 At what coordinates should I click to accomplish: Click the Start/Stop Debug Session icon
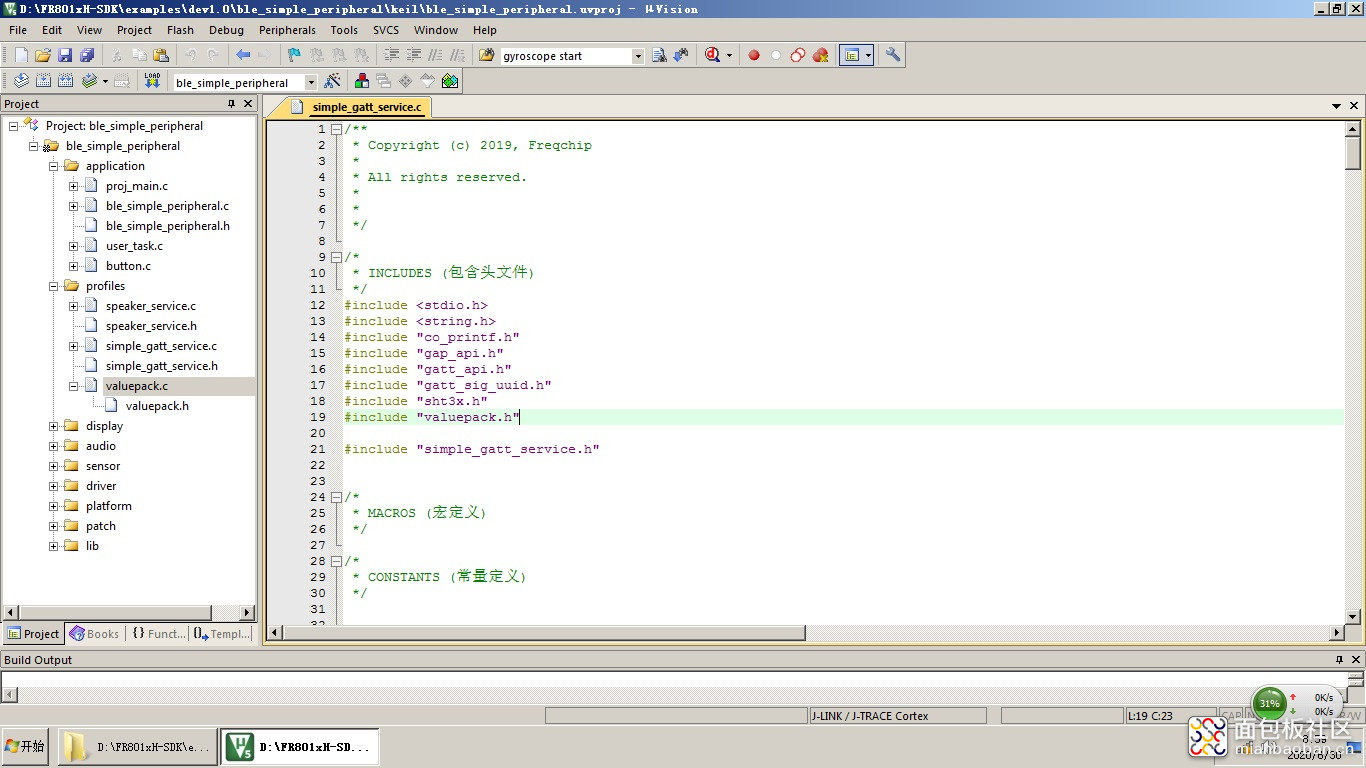[x=712, y=56]
